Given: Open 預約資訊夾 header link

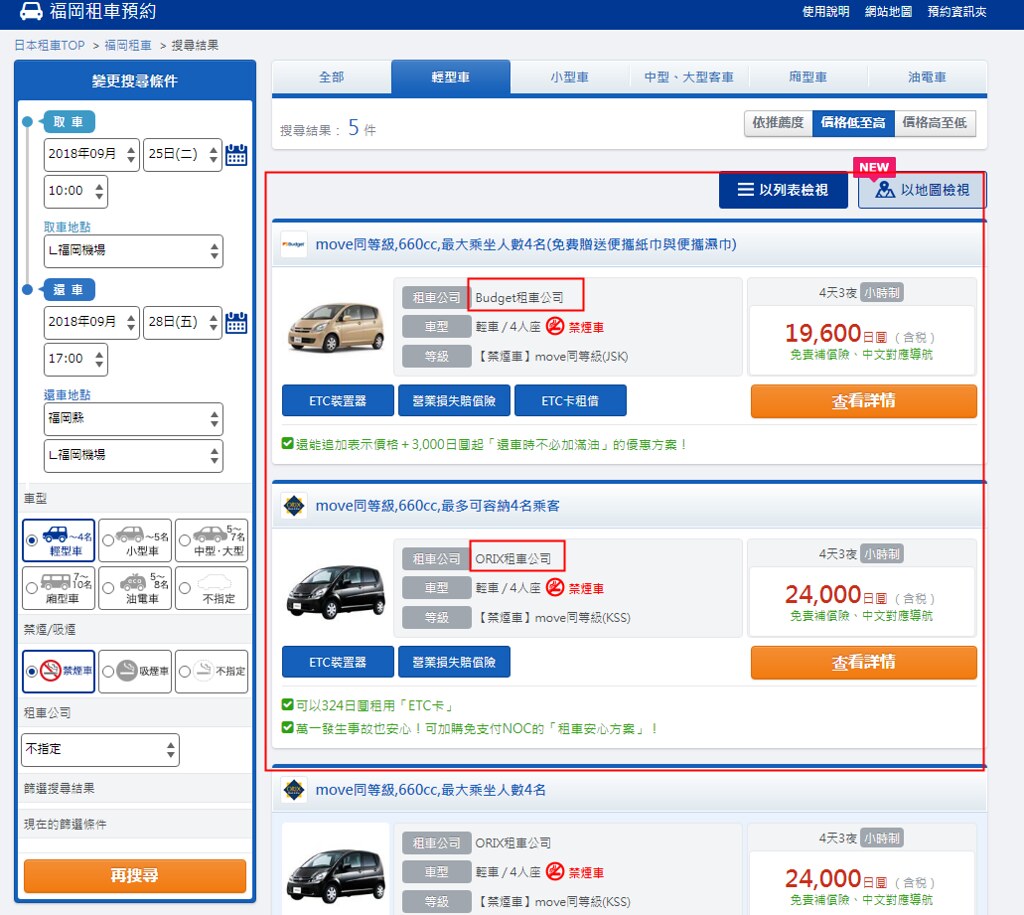Looking at the screenshot, I should pos(957,12).
